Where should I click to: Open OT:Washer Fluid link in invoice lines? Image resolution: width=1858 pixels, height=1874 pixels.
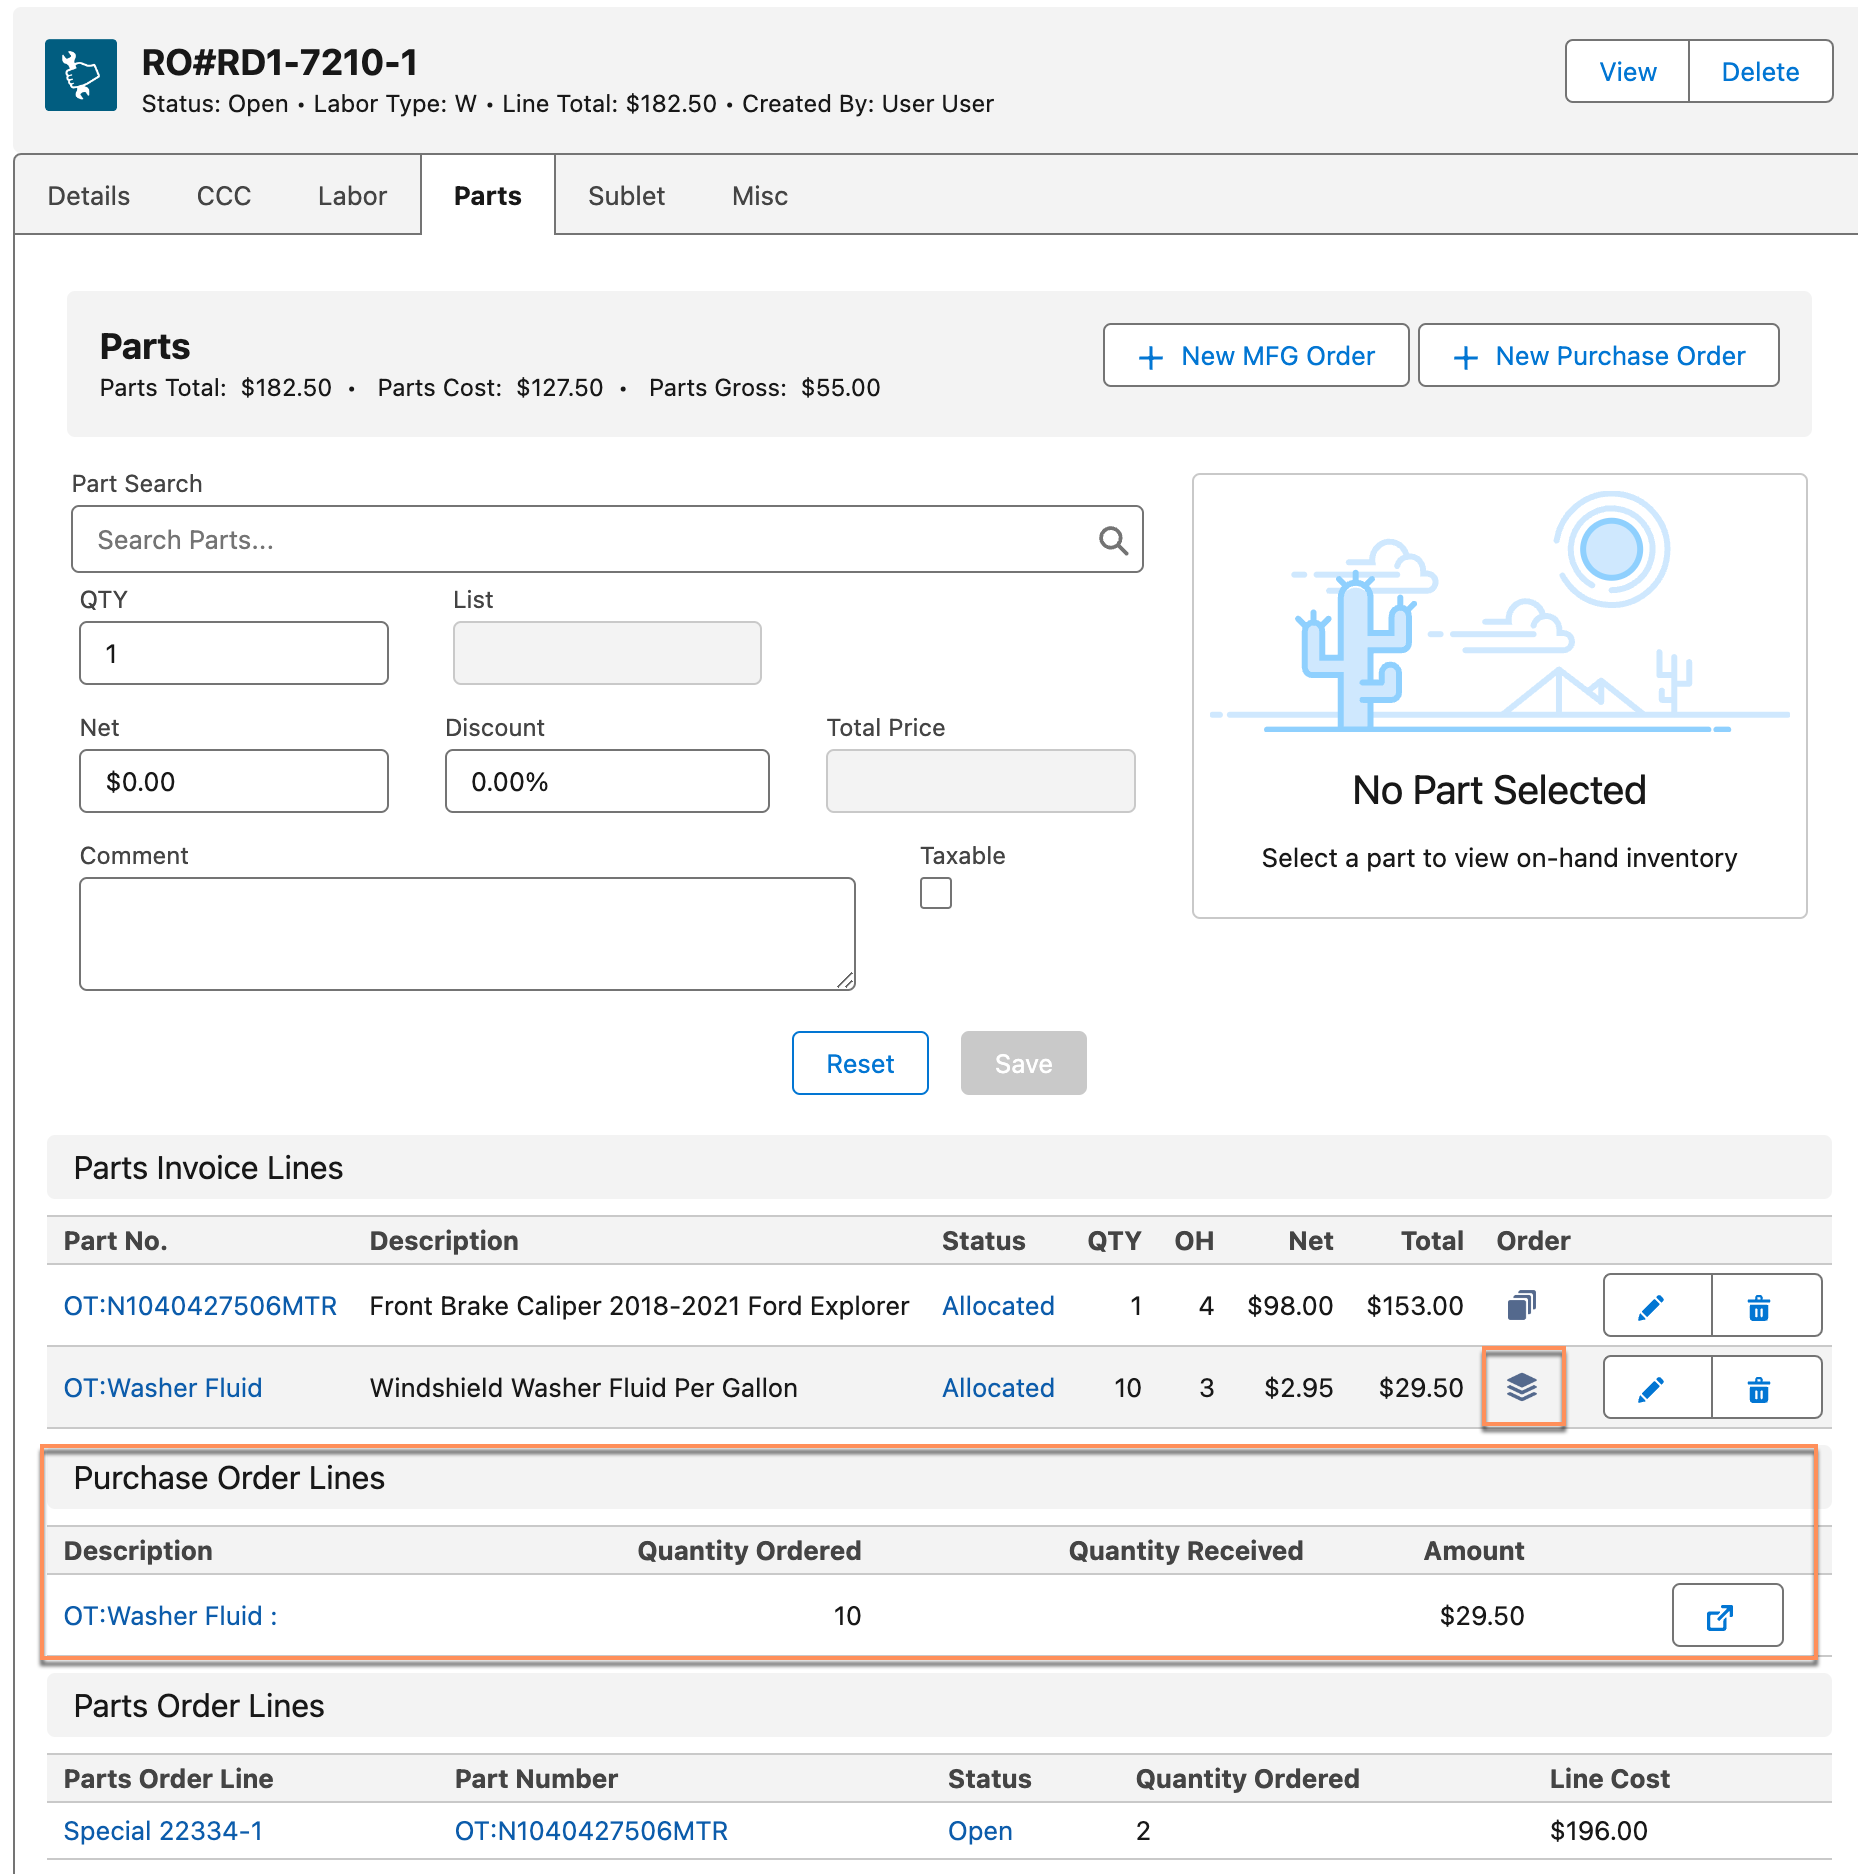pos(163,1388)
